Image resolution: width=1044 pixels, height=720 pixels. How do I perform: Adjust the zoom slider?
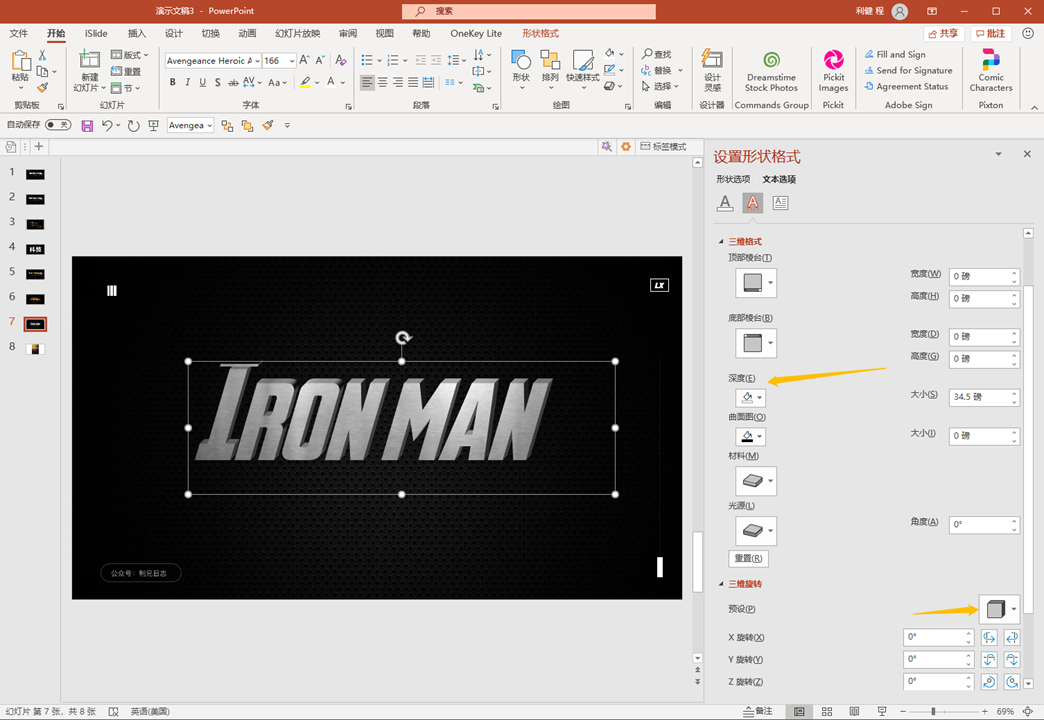click(933, 711)
